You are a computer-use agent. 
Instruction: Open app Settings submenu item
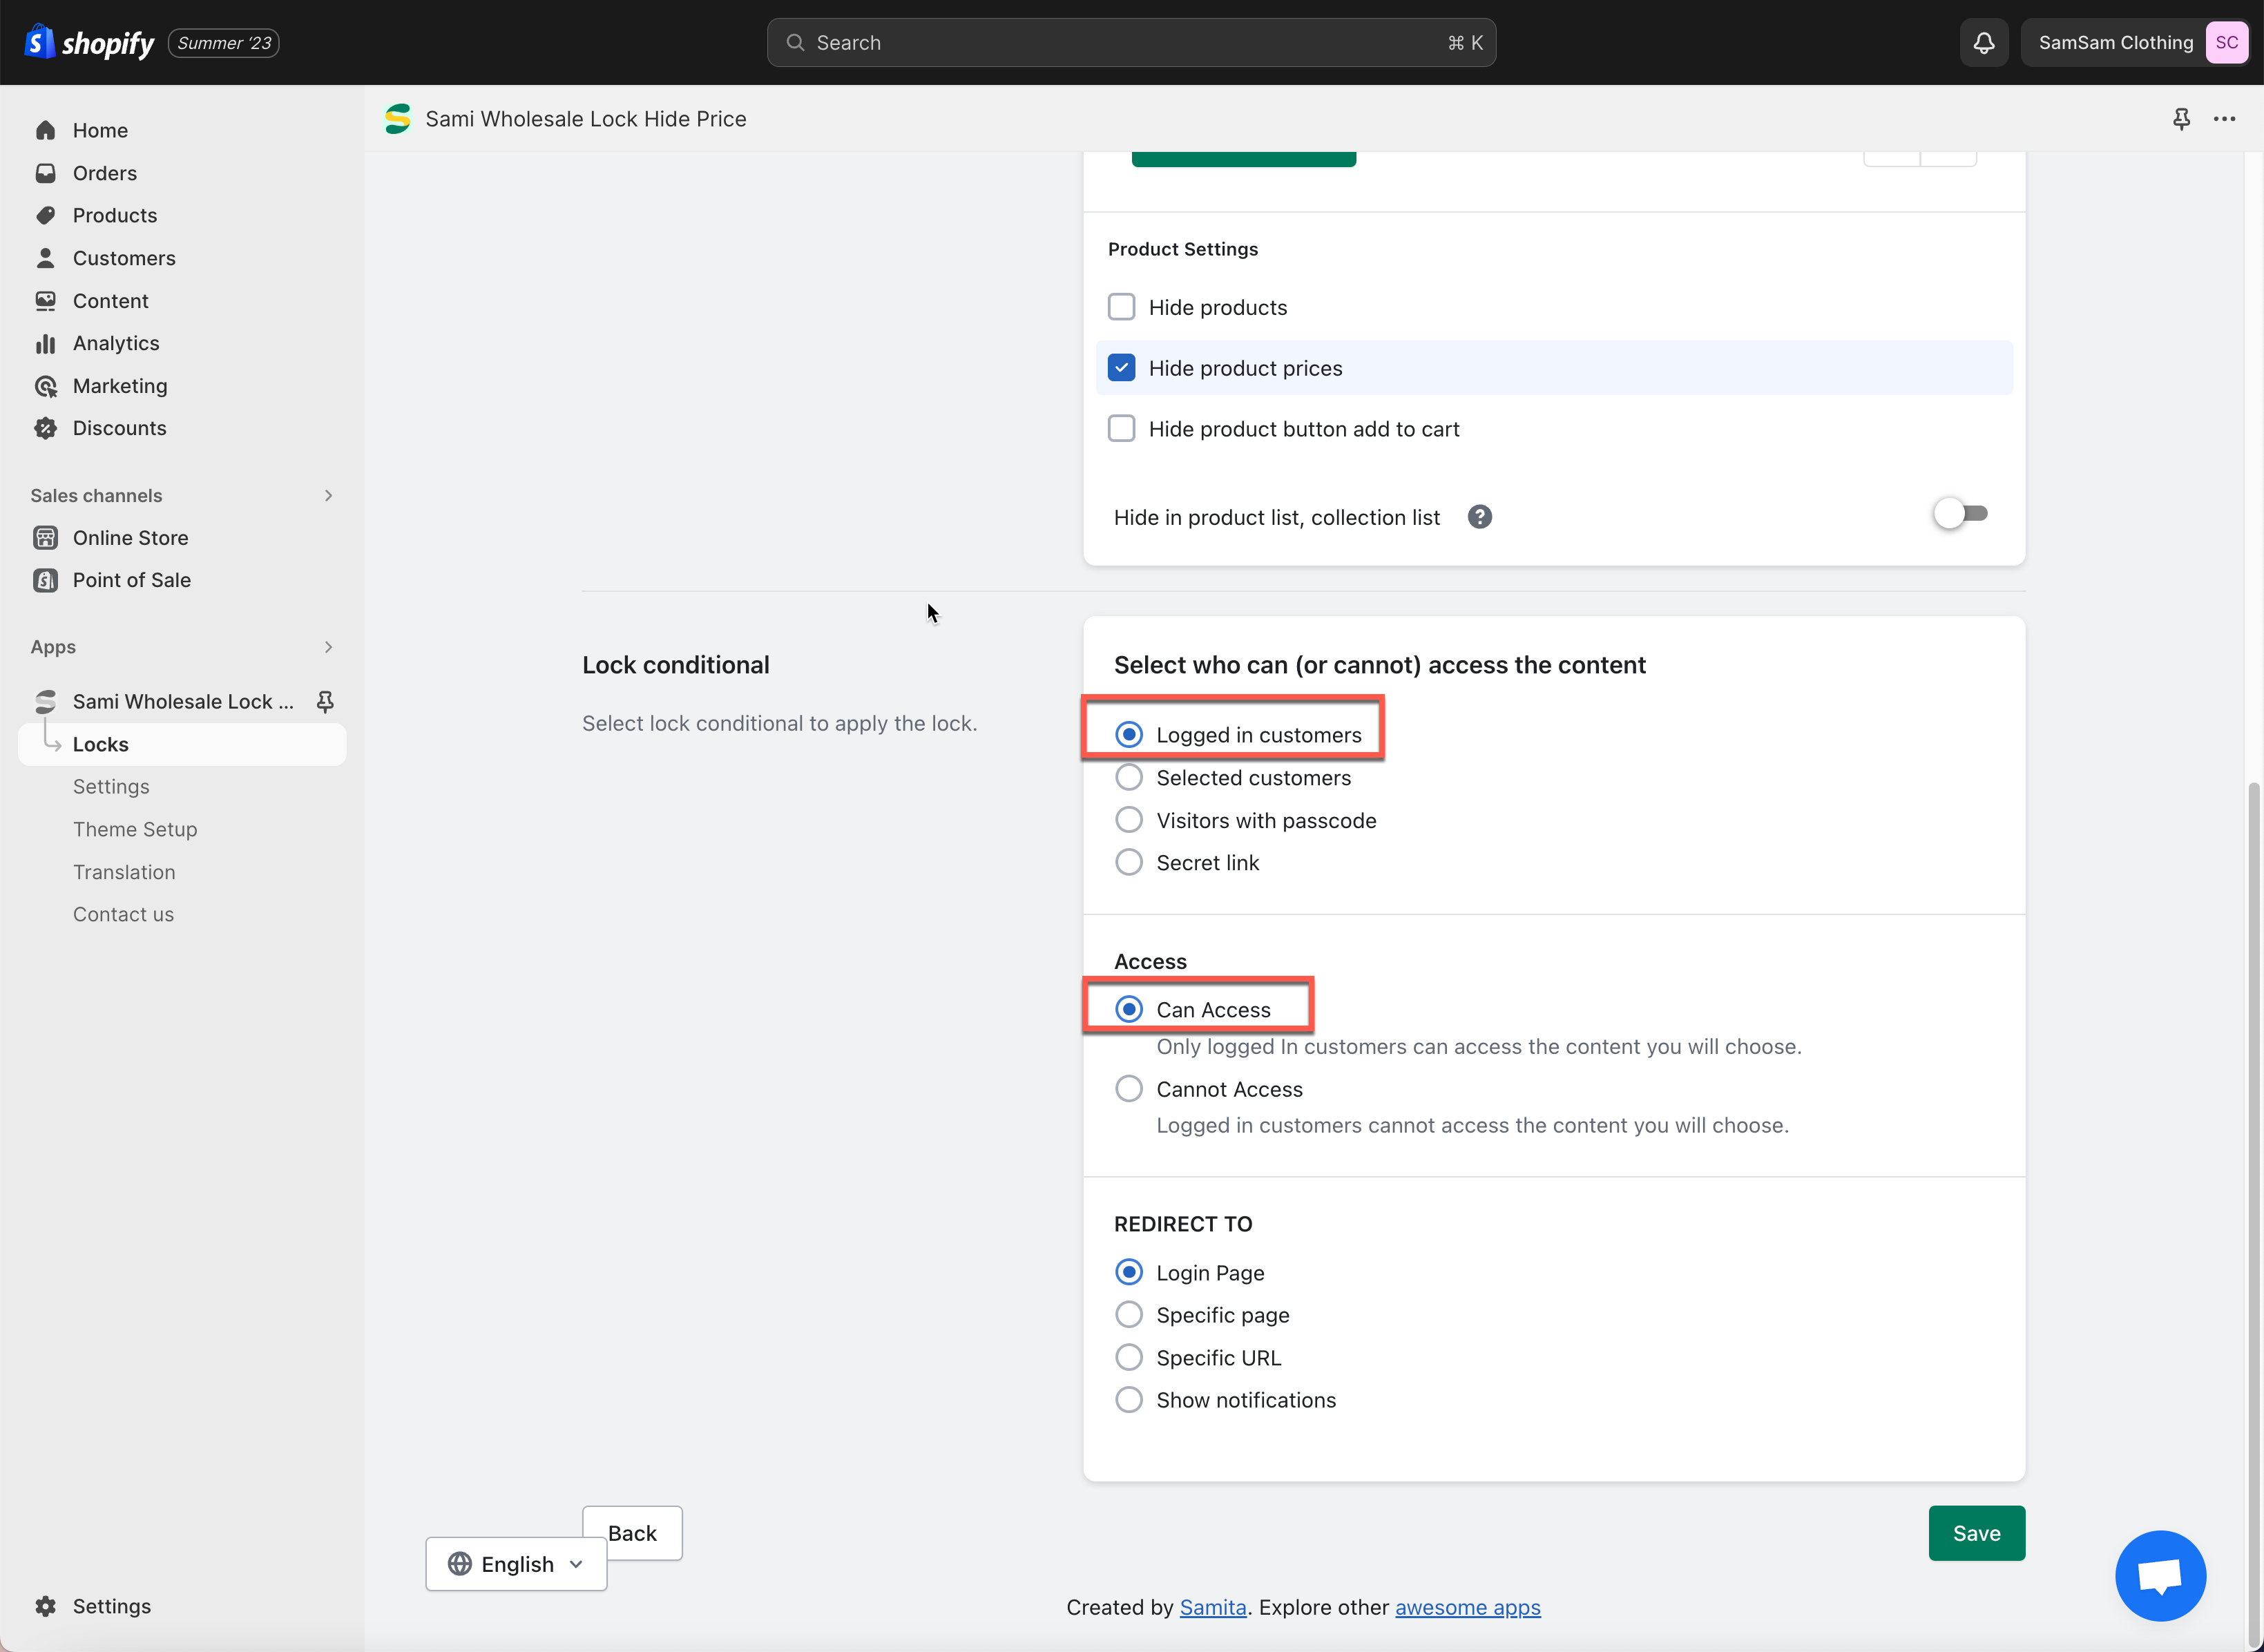tap(111, 787)
